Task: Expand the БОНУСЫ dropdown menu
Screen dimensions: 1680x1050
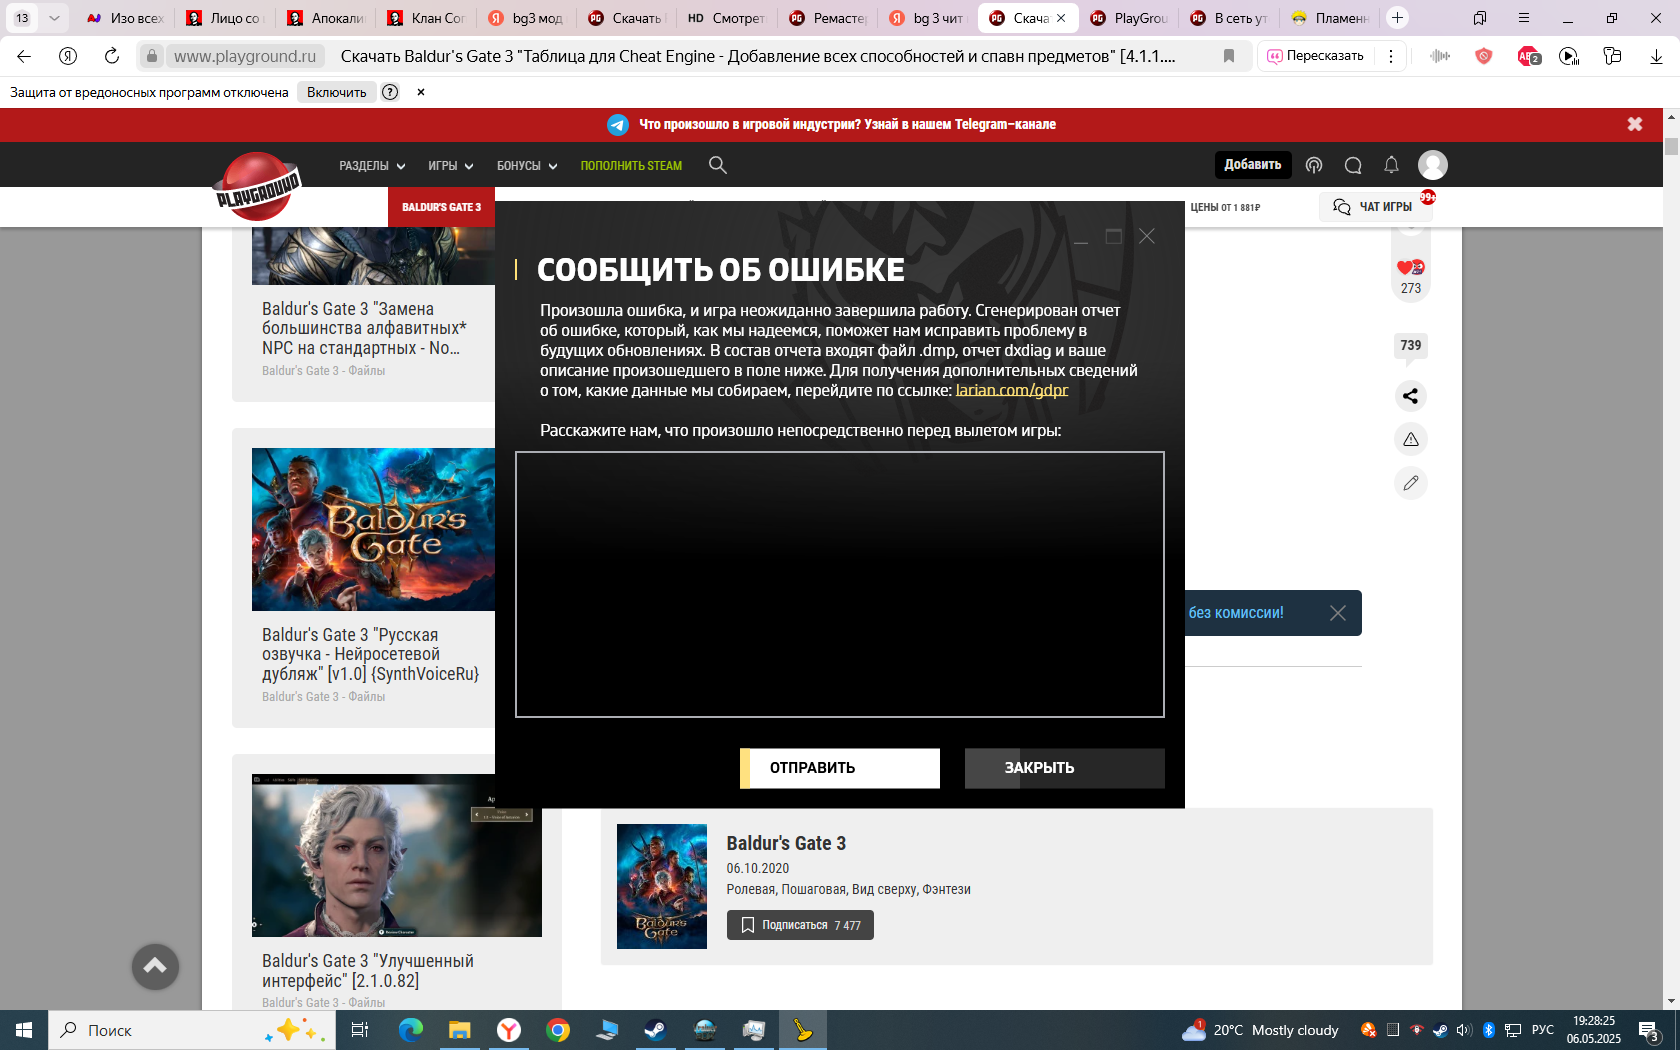Action: coord(527,166)
